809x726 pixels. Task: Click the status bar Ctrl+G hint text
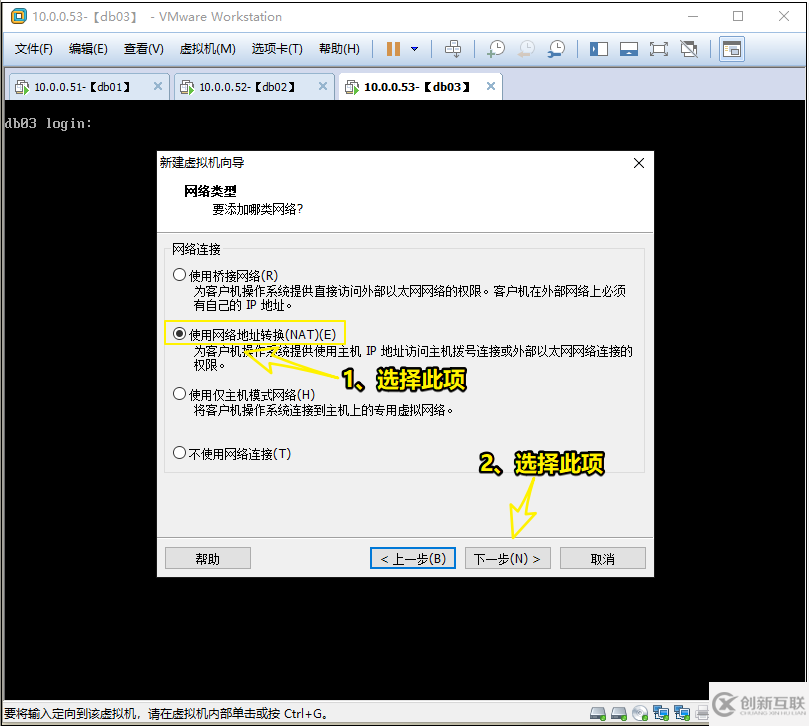(x=165, y=714)
